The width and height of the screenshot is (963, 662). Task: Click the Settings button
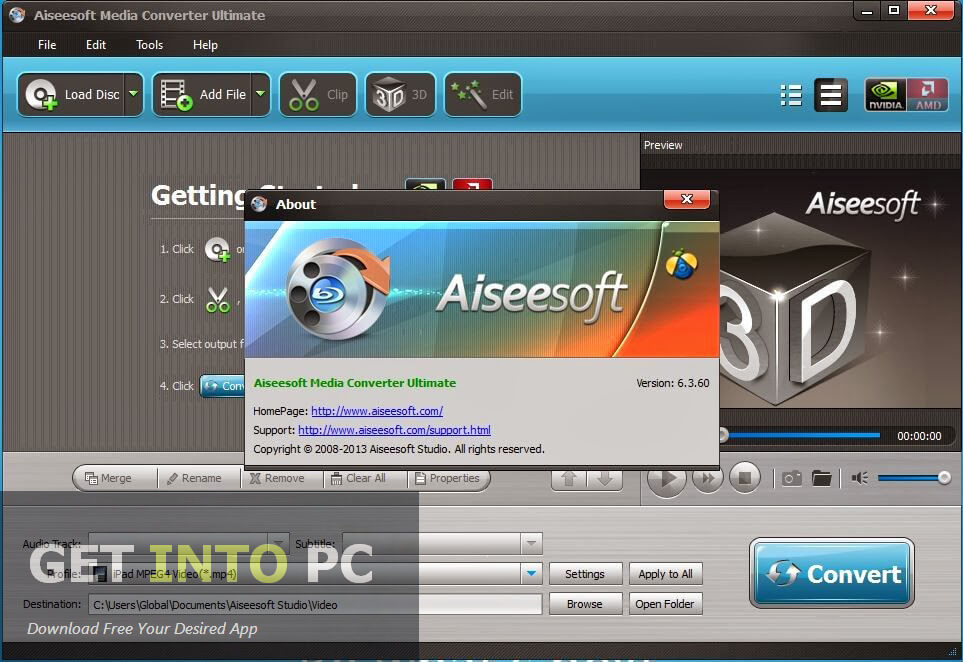point(585,574)
